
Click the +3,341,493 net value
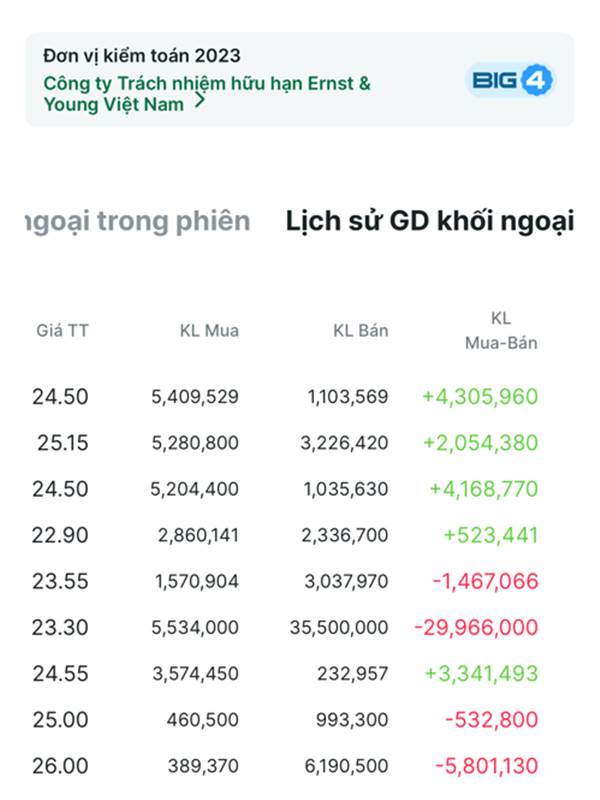pos(481,674)
